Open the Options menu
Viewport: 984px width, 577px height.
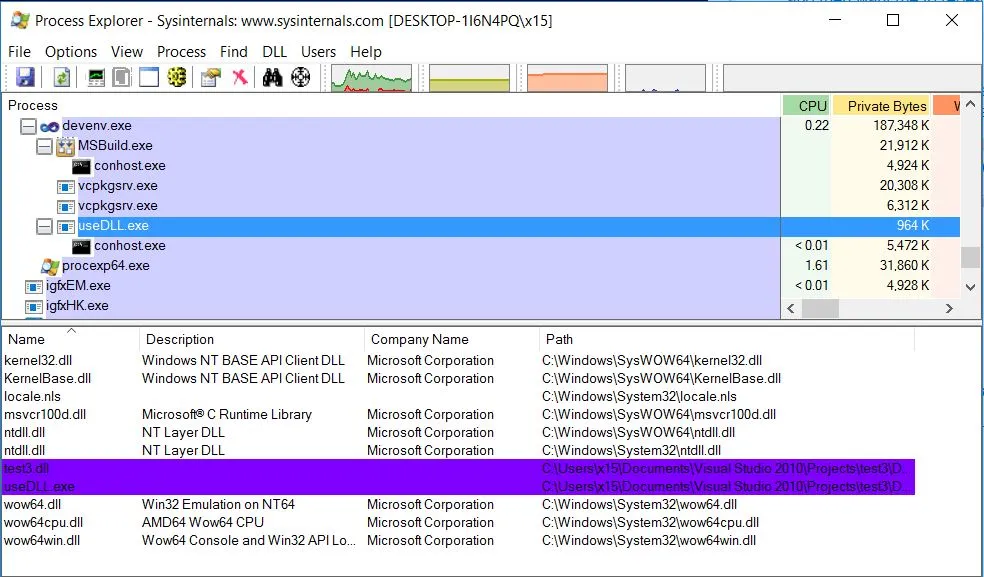pyautogui.click(x=71, y=51)
